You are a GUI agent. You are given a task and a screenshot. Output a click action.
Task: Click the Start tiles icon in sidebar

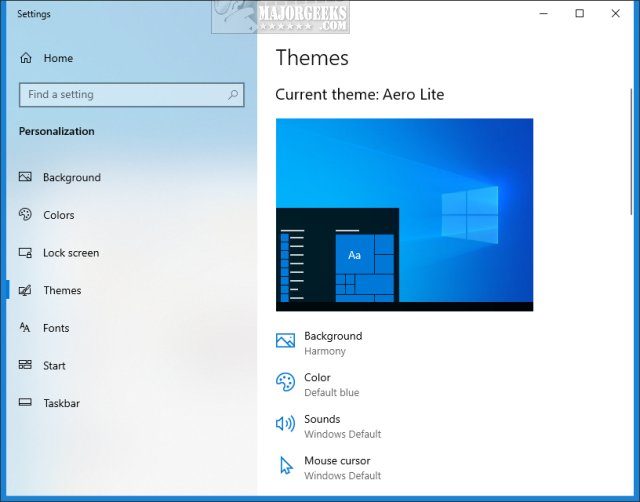click(25, 365)
